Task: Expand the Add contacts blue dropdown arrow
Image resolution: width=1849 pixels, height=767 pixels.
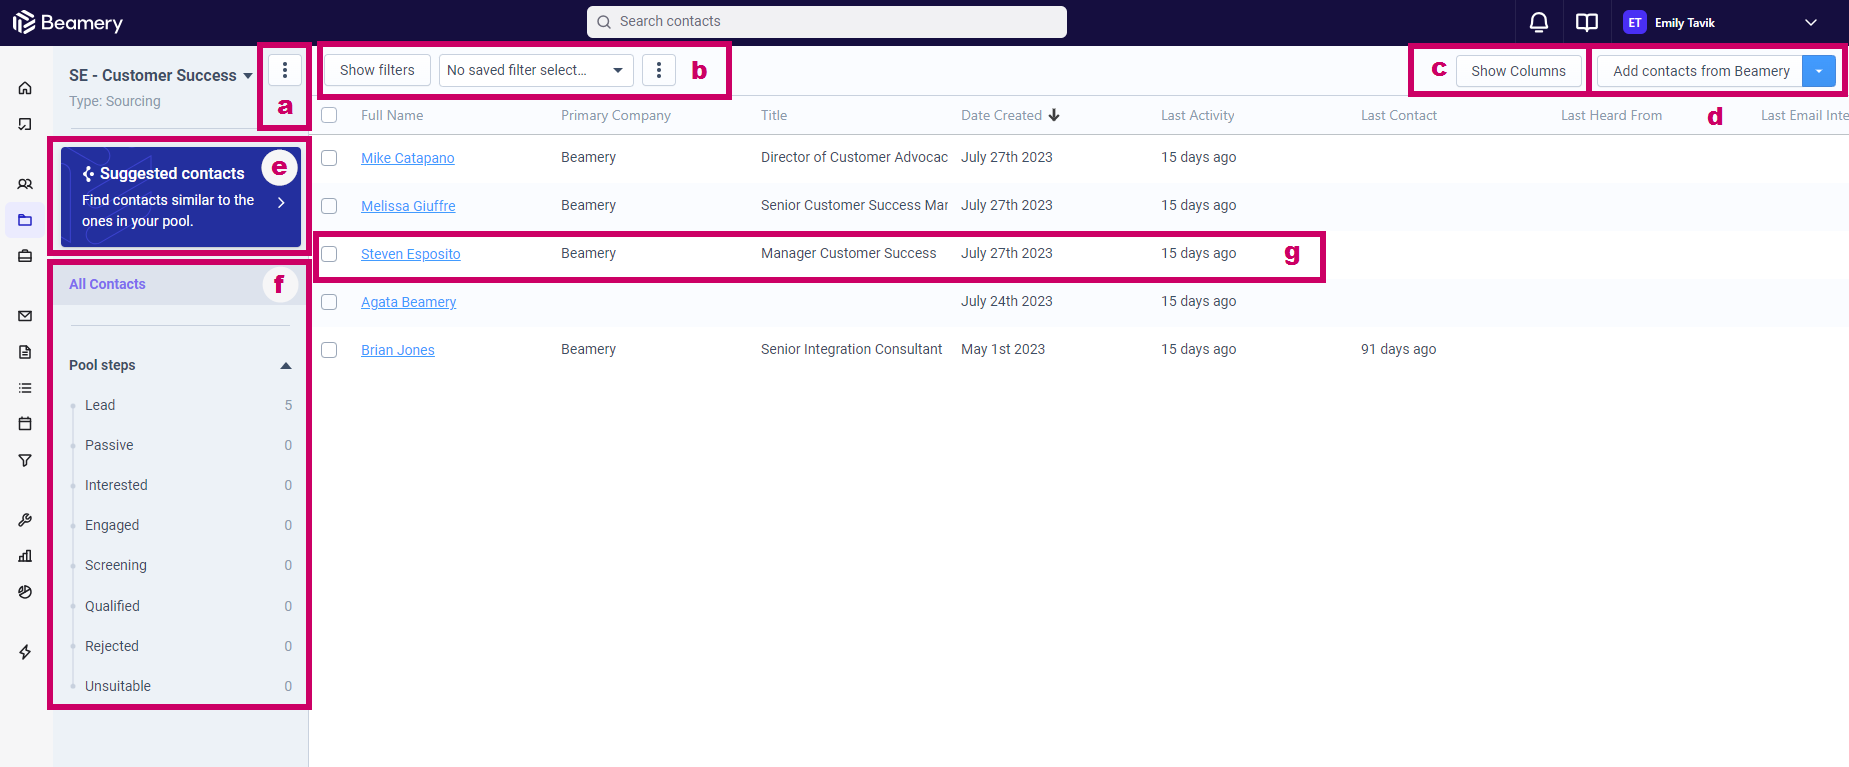Action: (1819, 71)
